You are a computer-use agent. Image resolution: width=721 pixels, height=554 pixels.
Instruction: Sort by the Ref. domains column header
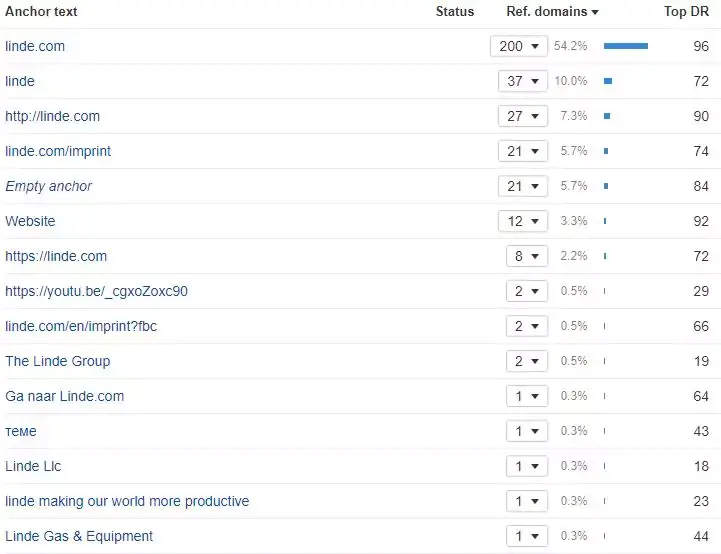552,12
